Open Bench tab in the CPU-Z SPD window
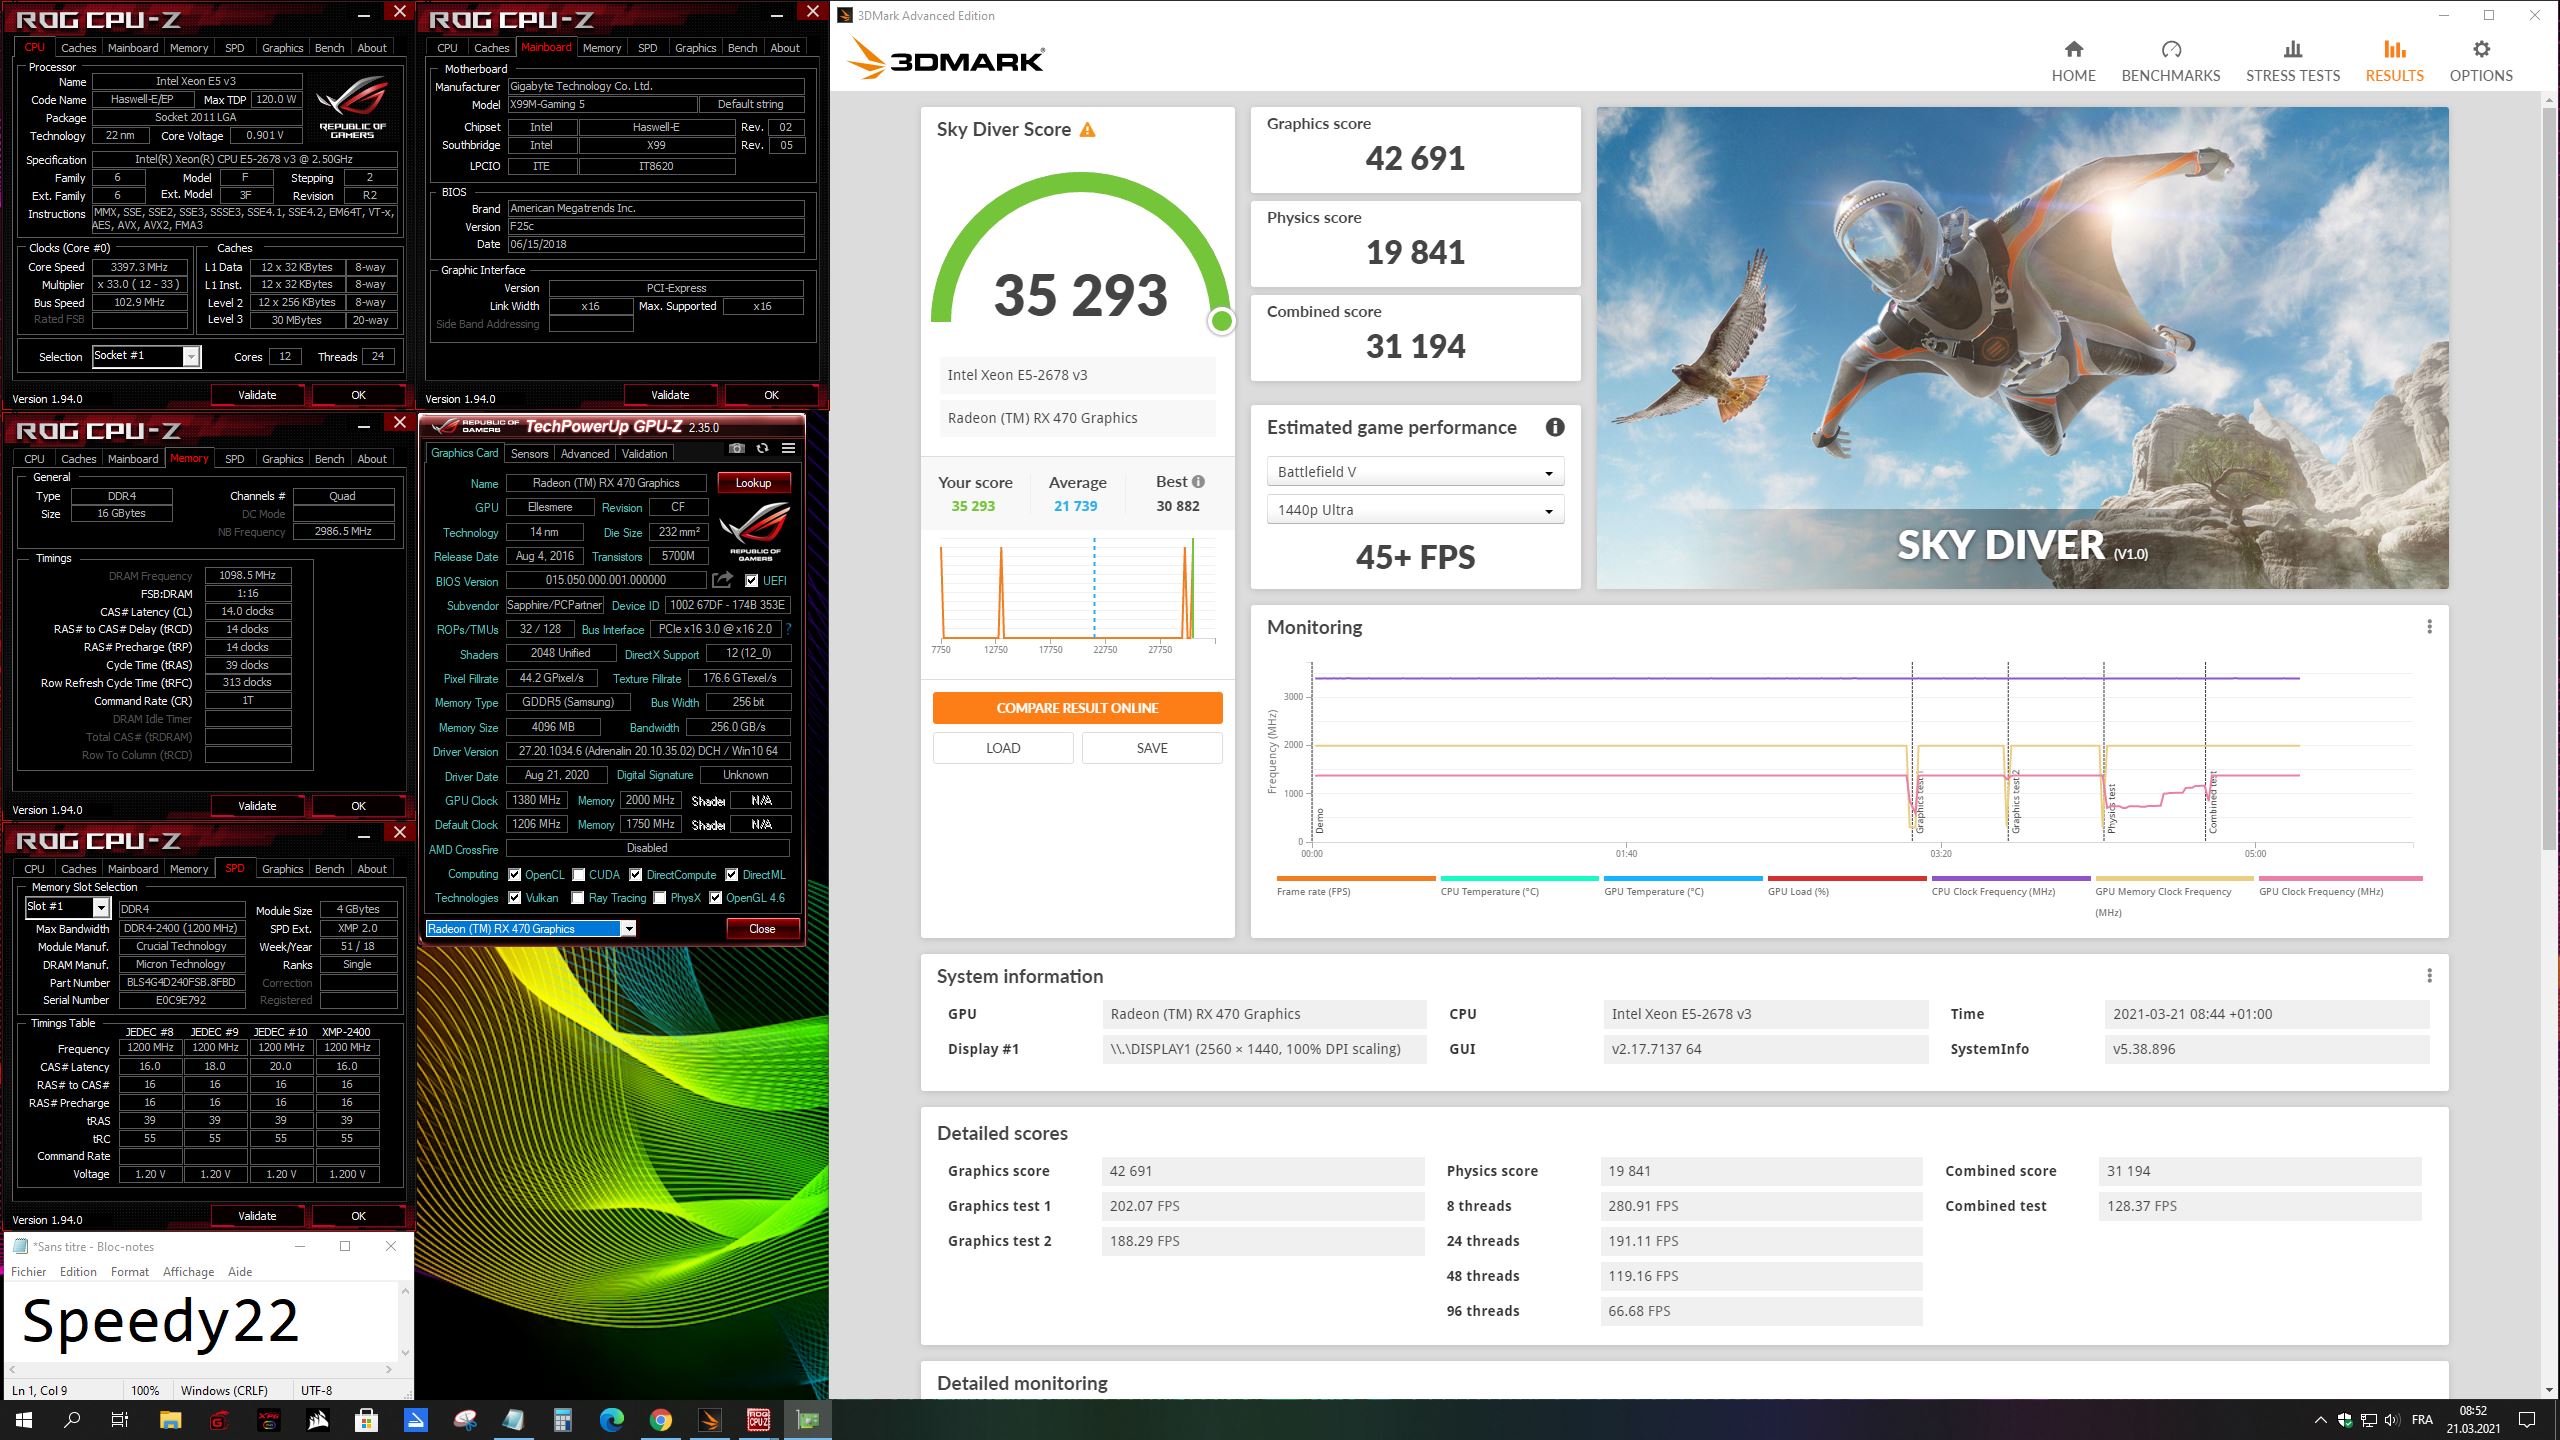Screen dimensions: 2560x1440 point(329,869)
